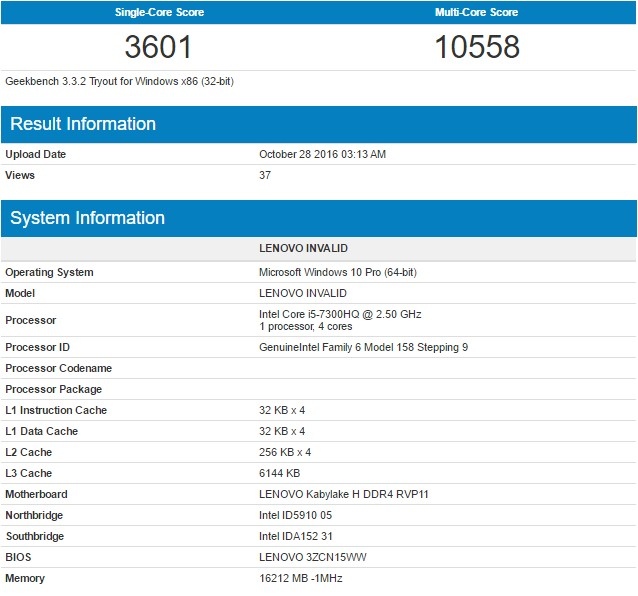Viewport: 638px width, 596px height.
Task: Click the Geekbench 3.3.2 Tryout version text
Action: 119,81
